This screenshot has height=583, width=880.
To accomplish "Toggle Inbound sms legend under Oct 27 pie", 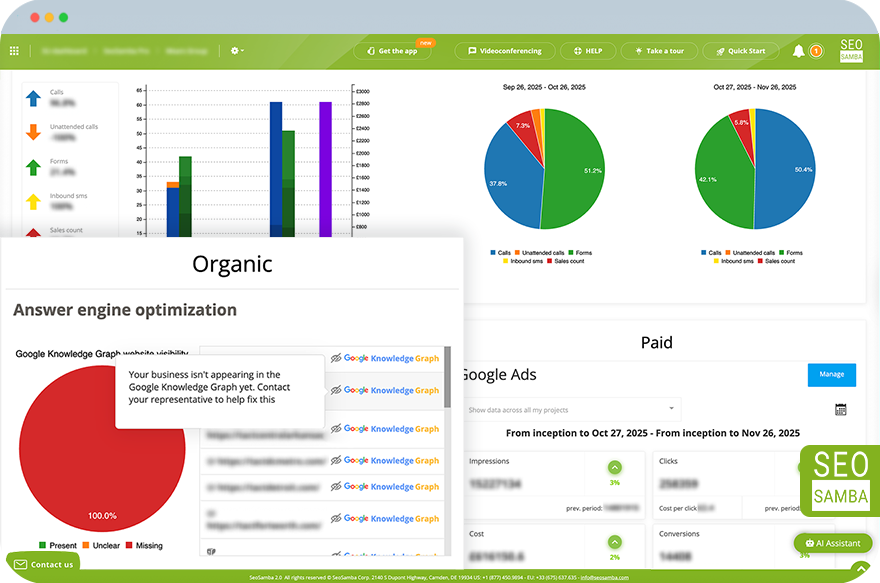I will [x=734, y=261].
